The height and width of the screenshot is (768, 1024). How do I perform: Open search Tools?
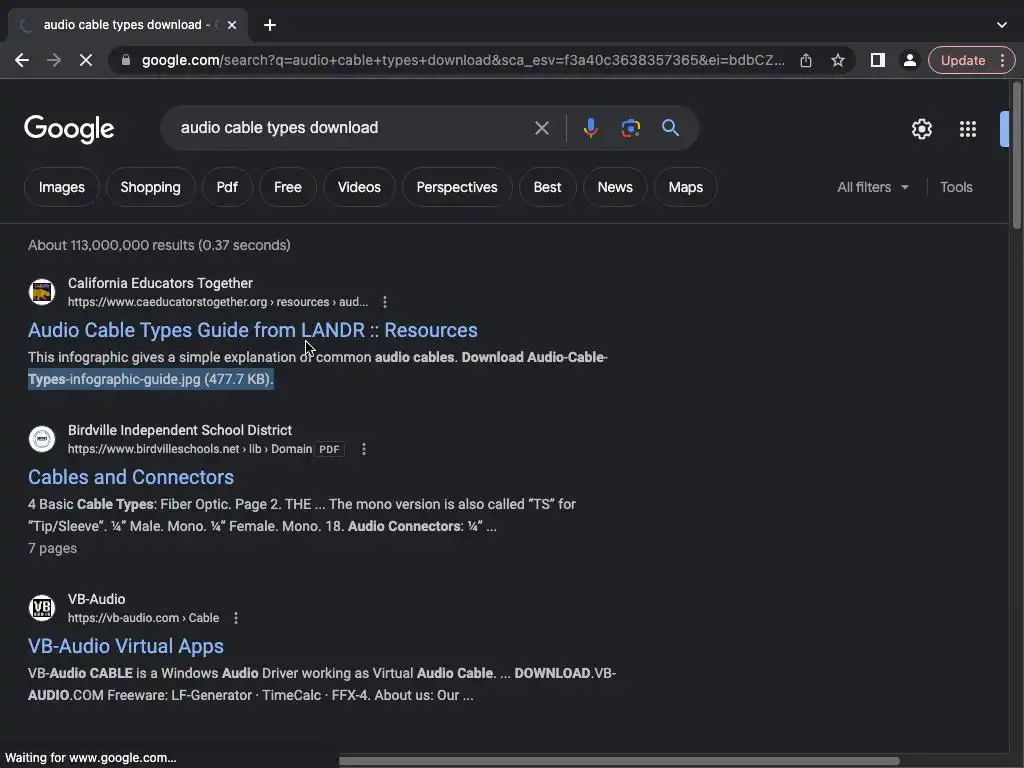(x=956, y=187)
